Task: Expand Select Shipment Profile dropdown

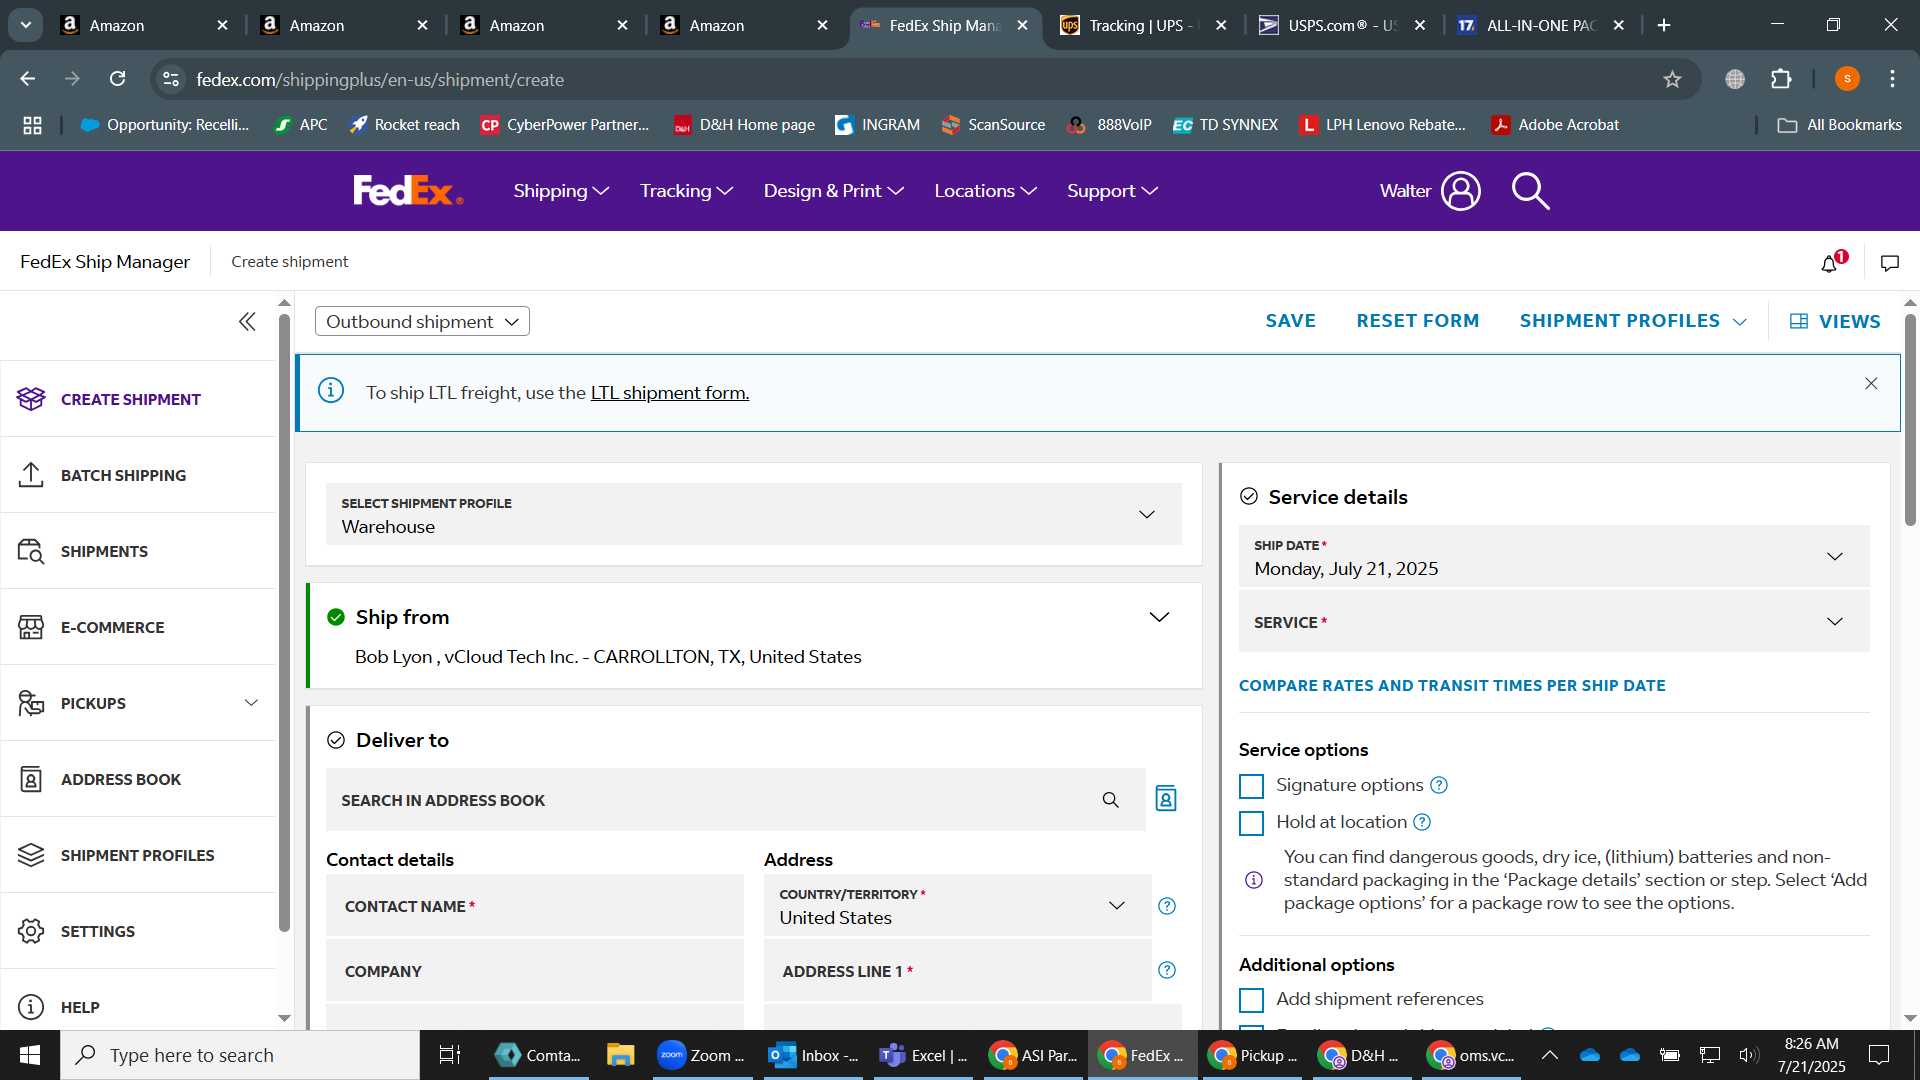Action: tap(754, 514)
